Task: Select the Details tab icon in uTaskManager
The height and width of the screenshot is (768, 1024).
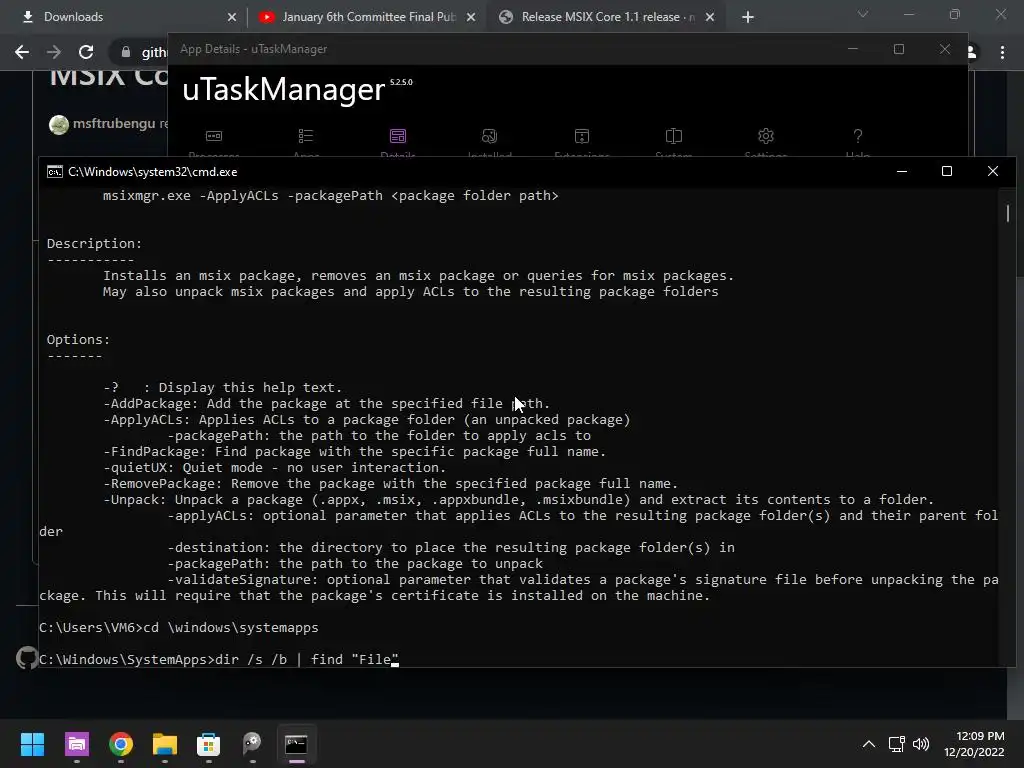Action: (x=398, y=136)
